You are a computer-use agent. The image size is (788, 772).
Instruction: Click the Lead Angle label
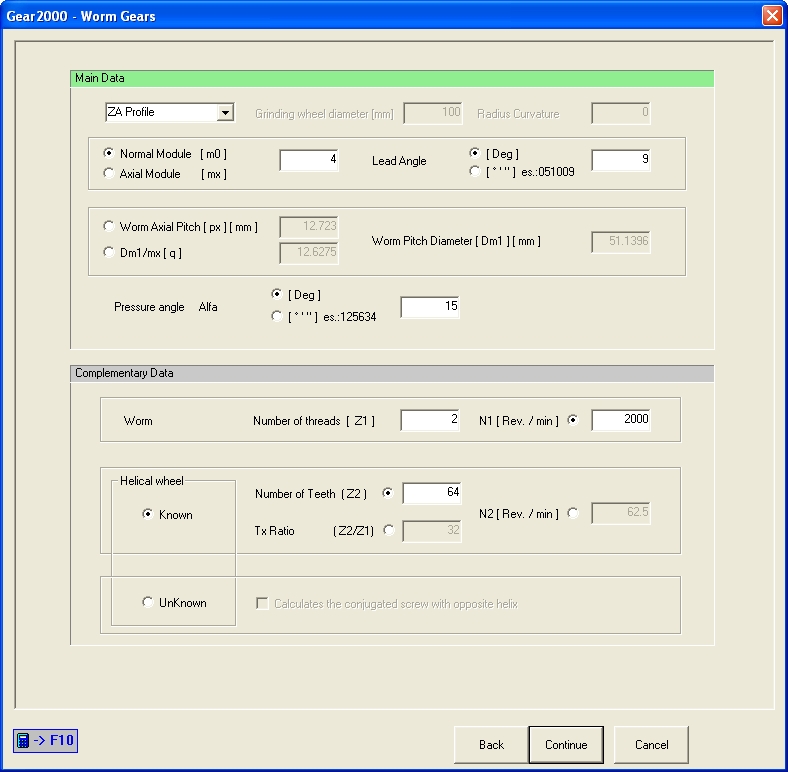399,161
